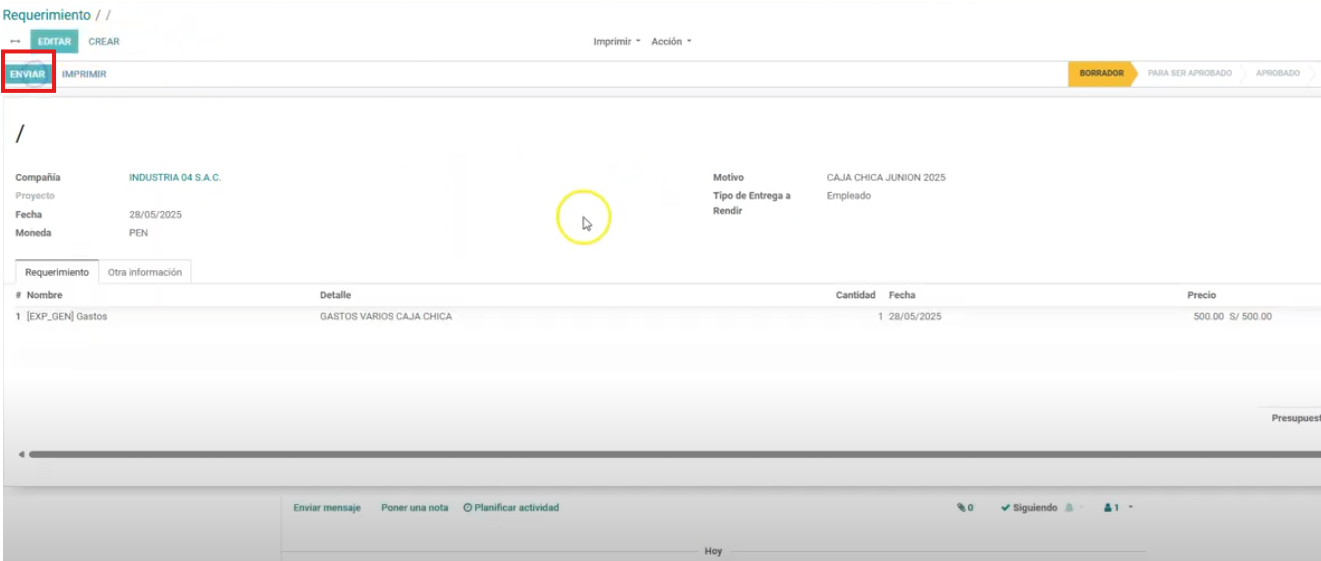The image size is (1321, 561).
Task: Expand the Acción dropdown menu
Action: [x=671, y=42]
